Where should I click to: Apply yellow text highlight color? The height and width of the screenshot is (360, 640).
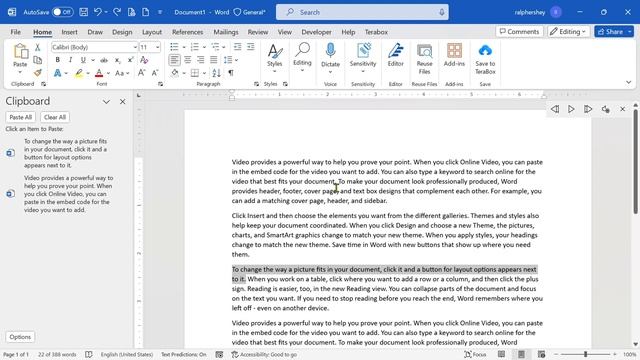coord(79,73)
